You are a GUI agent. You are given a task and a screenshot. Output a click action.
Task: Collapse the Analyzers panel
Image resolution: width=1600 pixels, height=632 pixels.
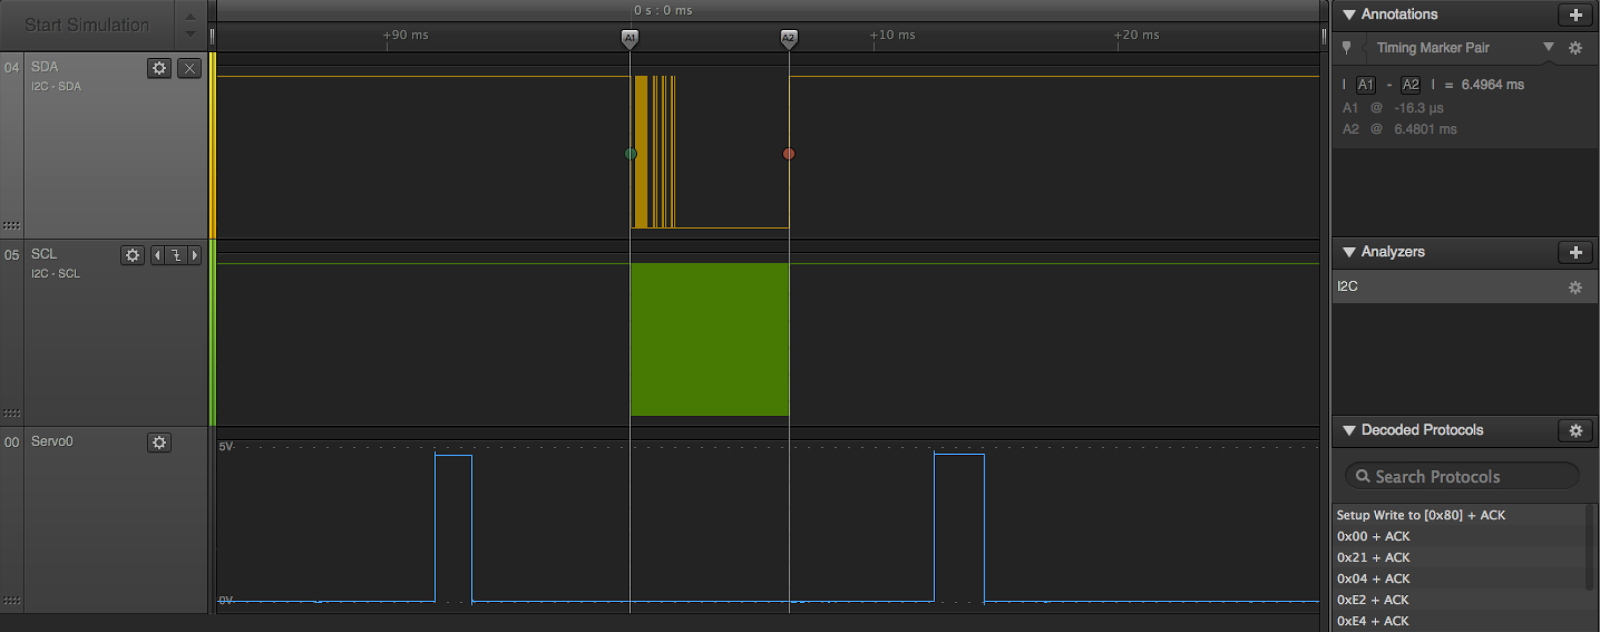click(1349, 252)
